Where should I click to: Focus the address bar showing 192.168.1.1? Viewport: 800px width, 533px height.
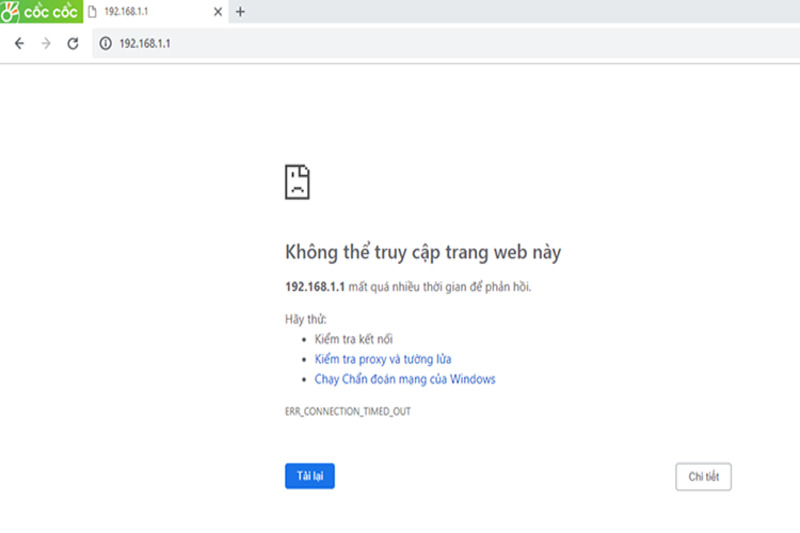446,43
